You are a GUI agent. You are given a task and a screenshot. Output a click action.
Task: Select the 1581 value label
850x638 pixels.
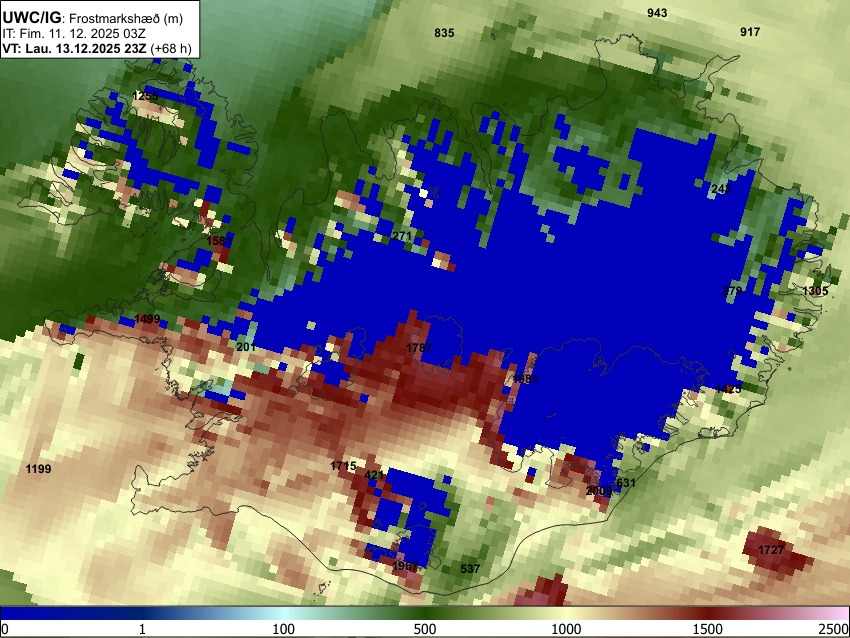click(219, 240)
